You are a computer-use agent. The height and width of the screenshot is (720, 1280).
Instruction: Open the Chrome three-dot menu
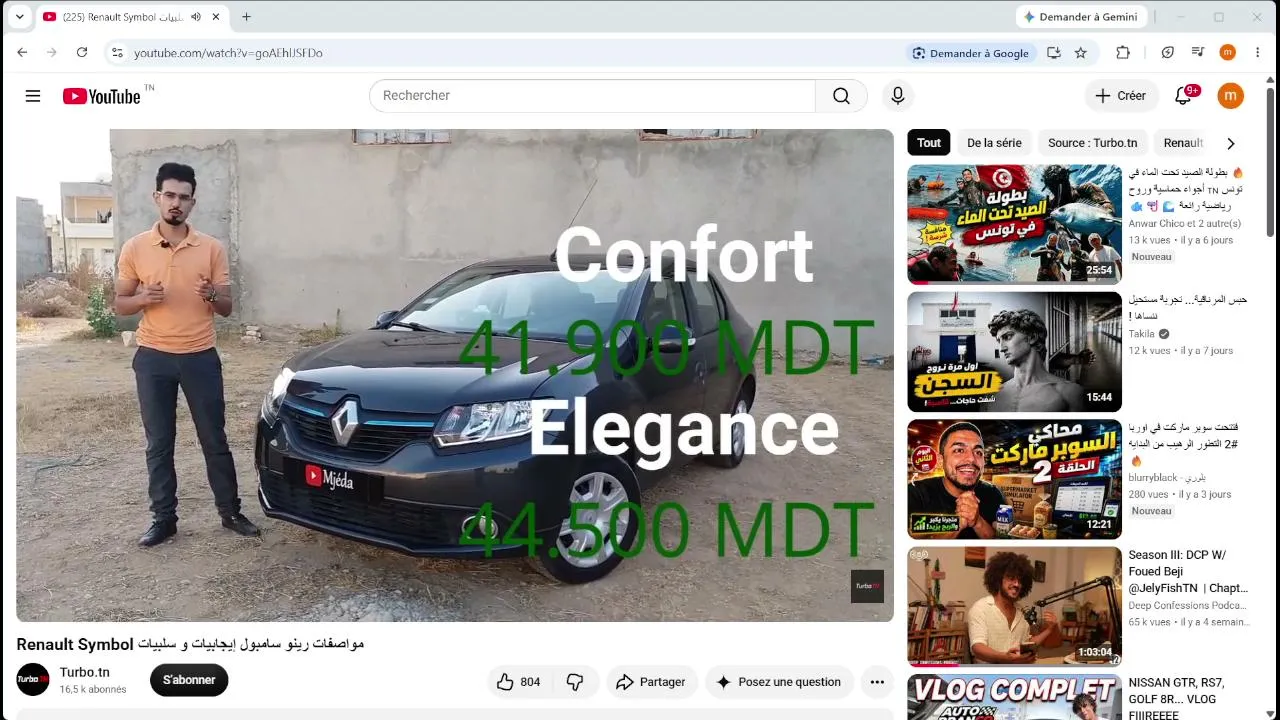click(x=1258, y=53)
